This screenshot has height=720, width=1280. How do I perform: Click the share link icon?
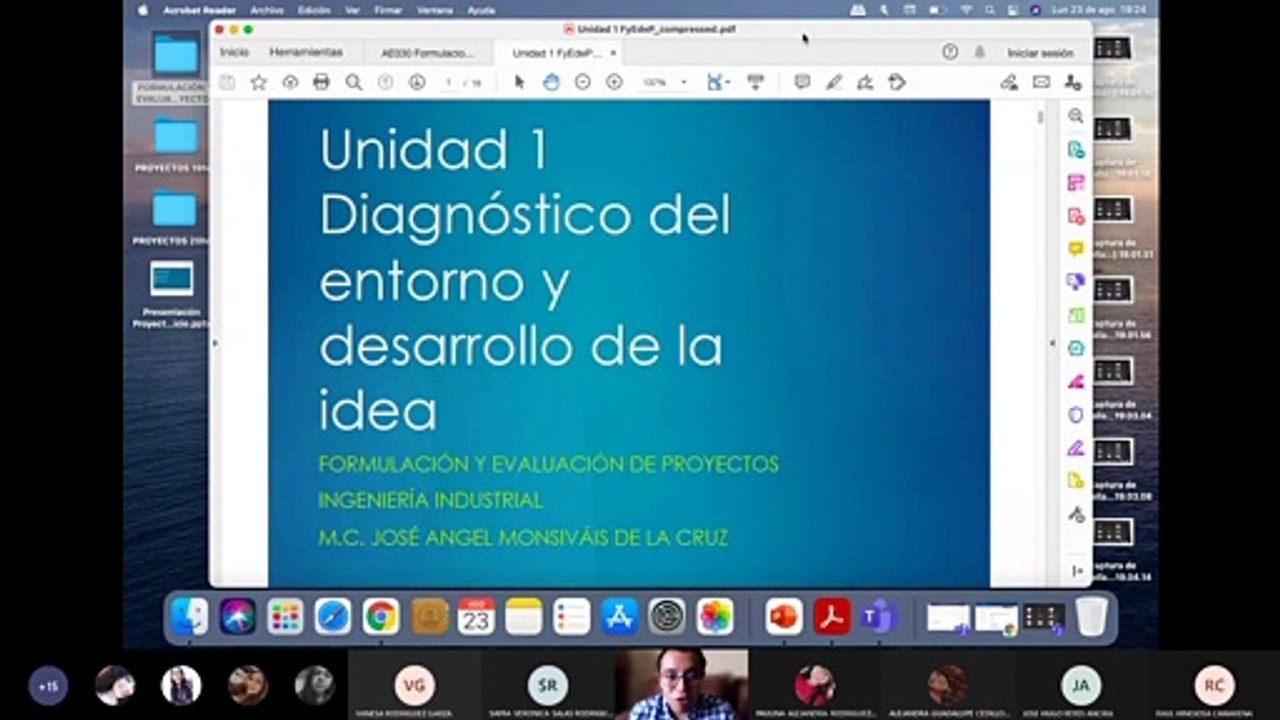click(x=1010, y=83)
